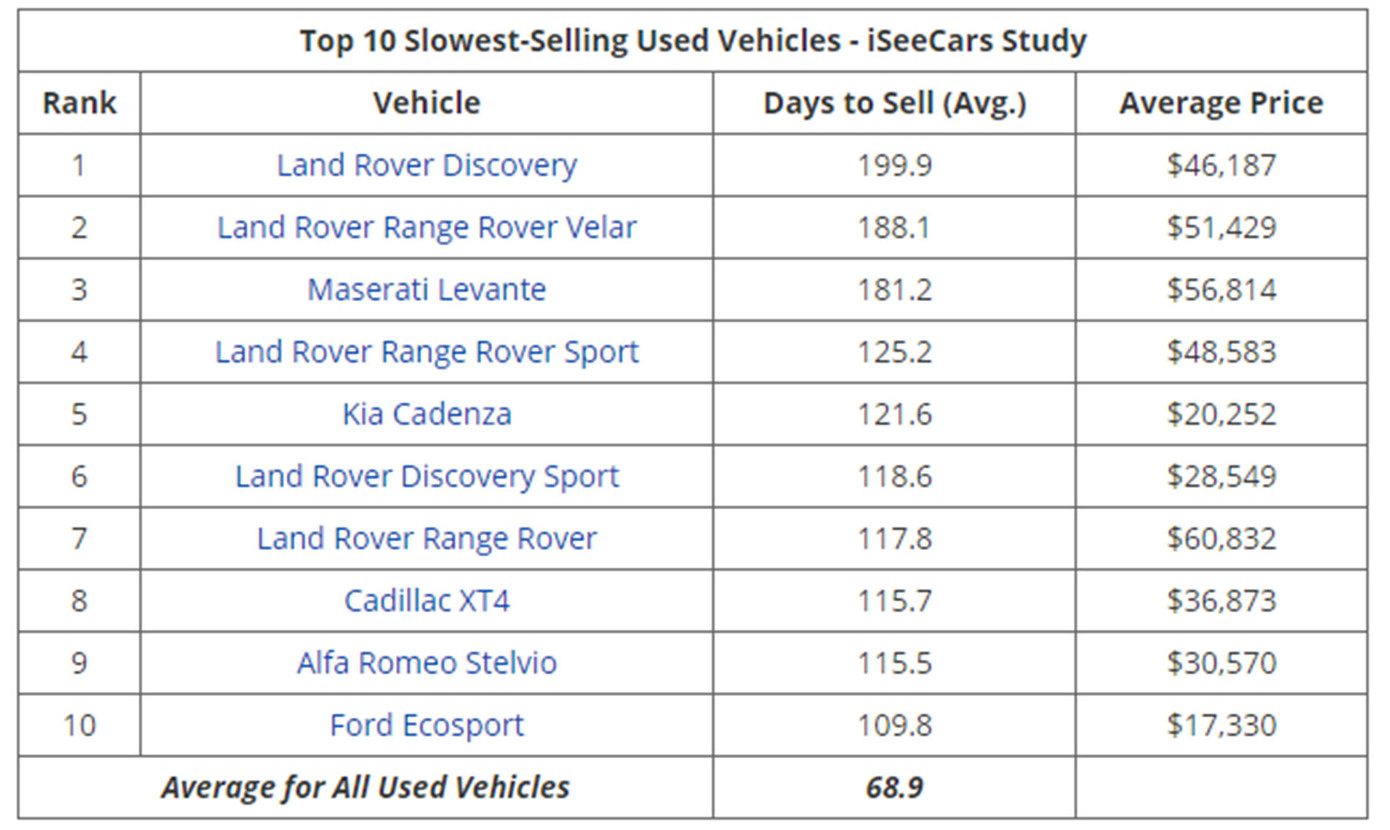
Task: Select the $17,330 price cell
Action: (x=1221, y=725)
